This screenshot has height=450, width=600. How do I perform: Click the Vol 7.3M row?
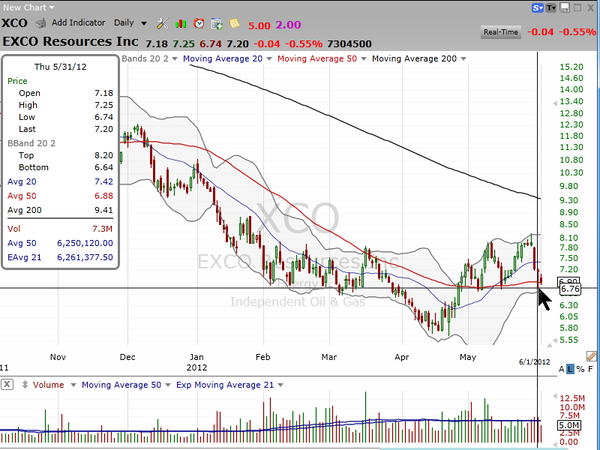(x=60, y=229)
